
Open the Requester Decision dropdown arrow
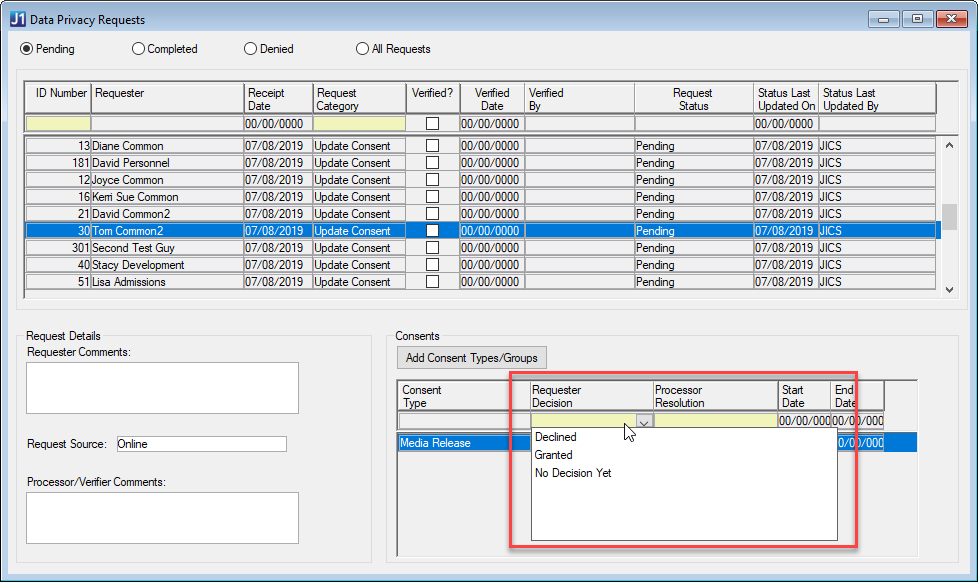coord(644,422)
